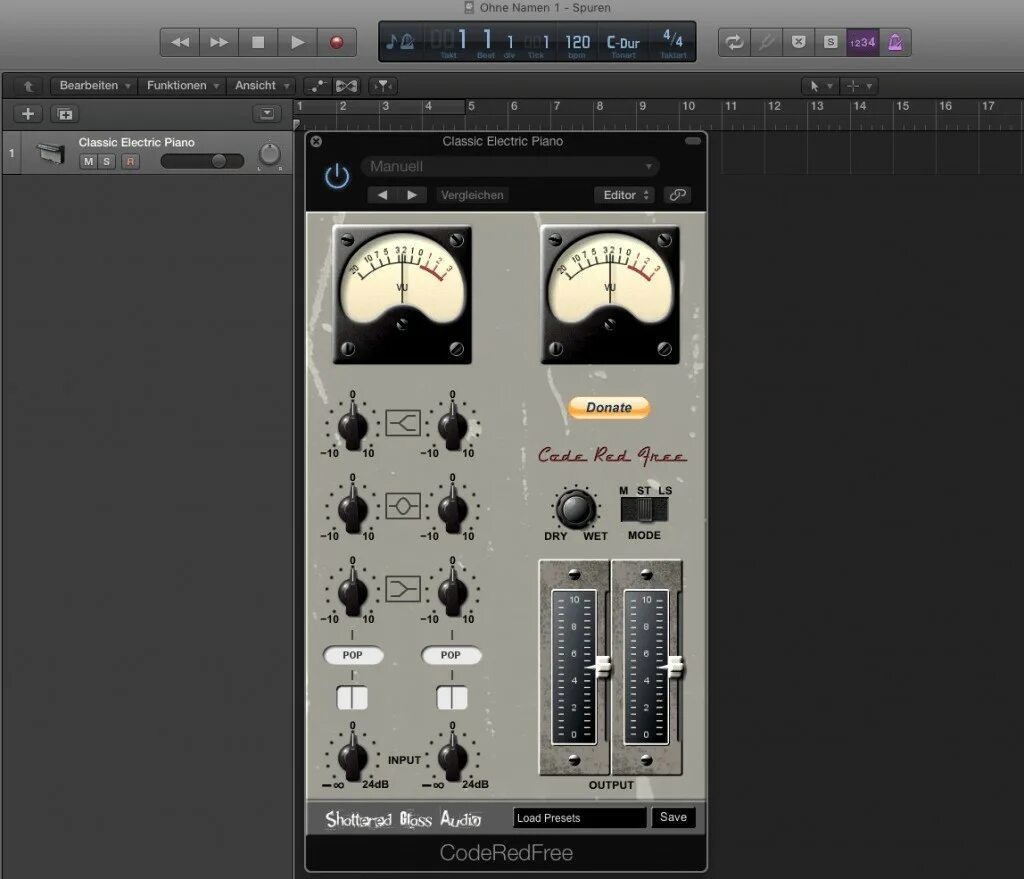Image resolution: width=1024 pixels, height=879 pixels.
Task: Record-enable the Classic Electric Piano track
Action: 130,161
